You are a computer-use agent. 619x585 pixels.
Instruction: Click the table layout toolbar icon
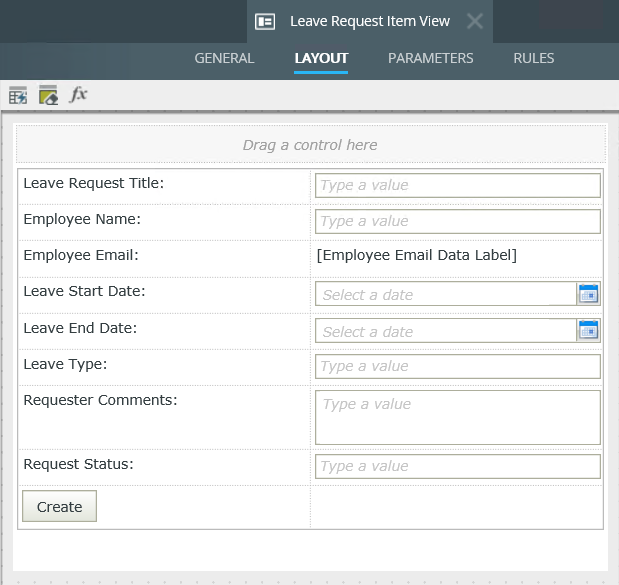click(x=18, y=95)
